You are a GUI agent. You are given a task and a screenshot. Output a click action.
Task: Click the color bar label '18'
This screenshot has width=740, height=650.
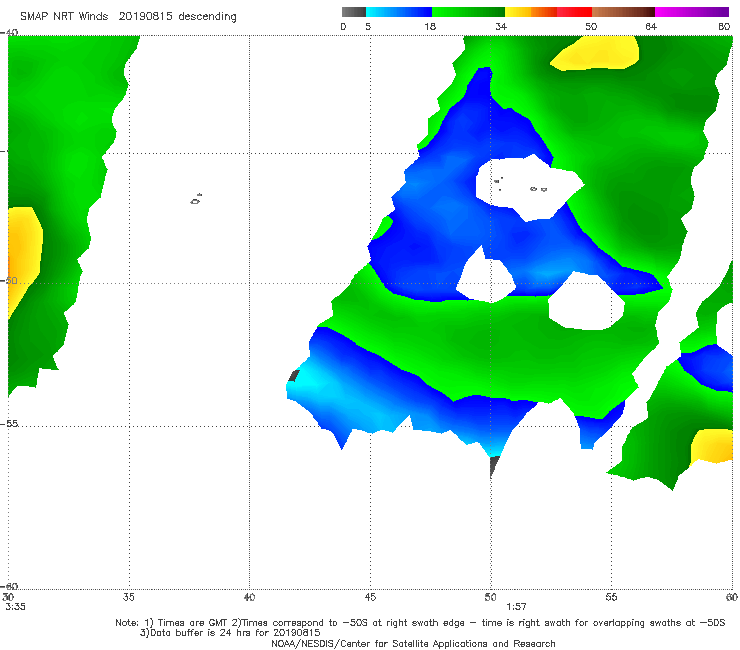point(430,26)
